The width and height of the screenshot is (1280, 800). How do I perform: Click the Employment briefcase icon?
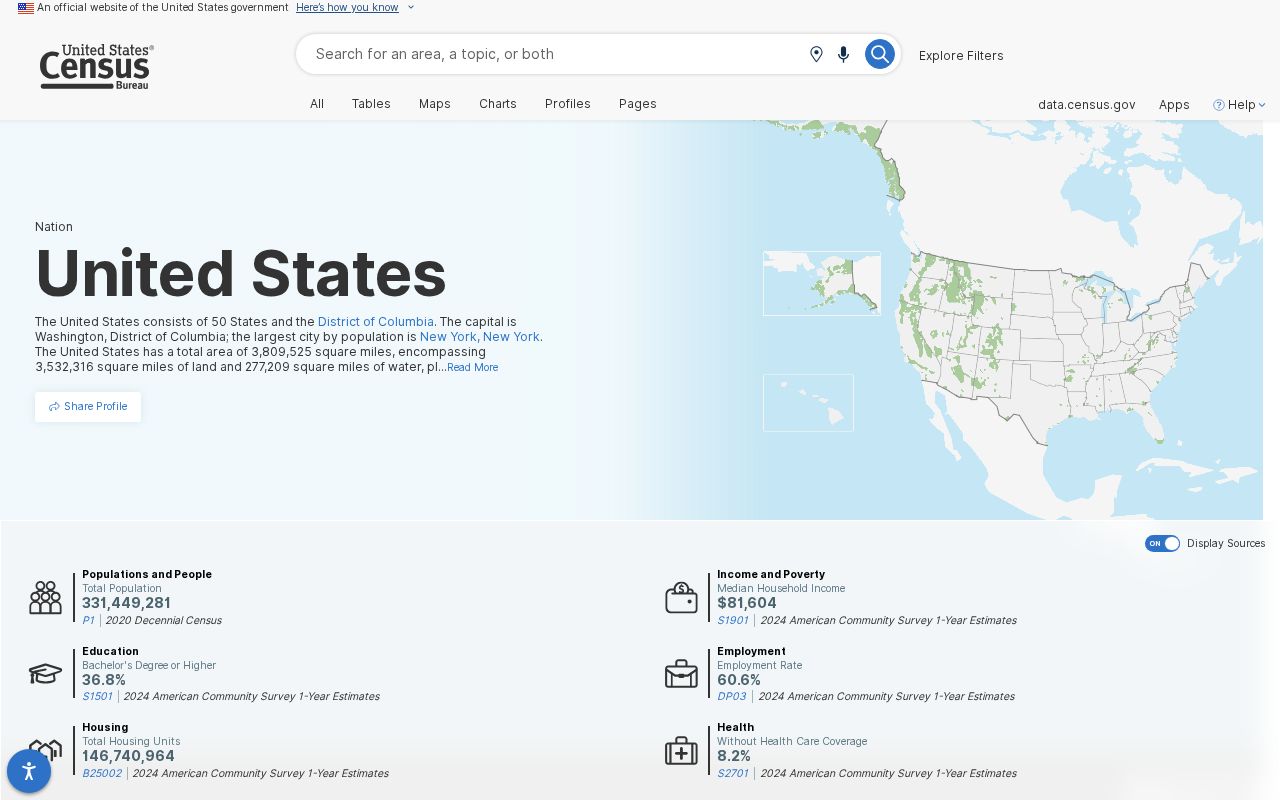[x=681, y=674]
